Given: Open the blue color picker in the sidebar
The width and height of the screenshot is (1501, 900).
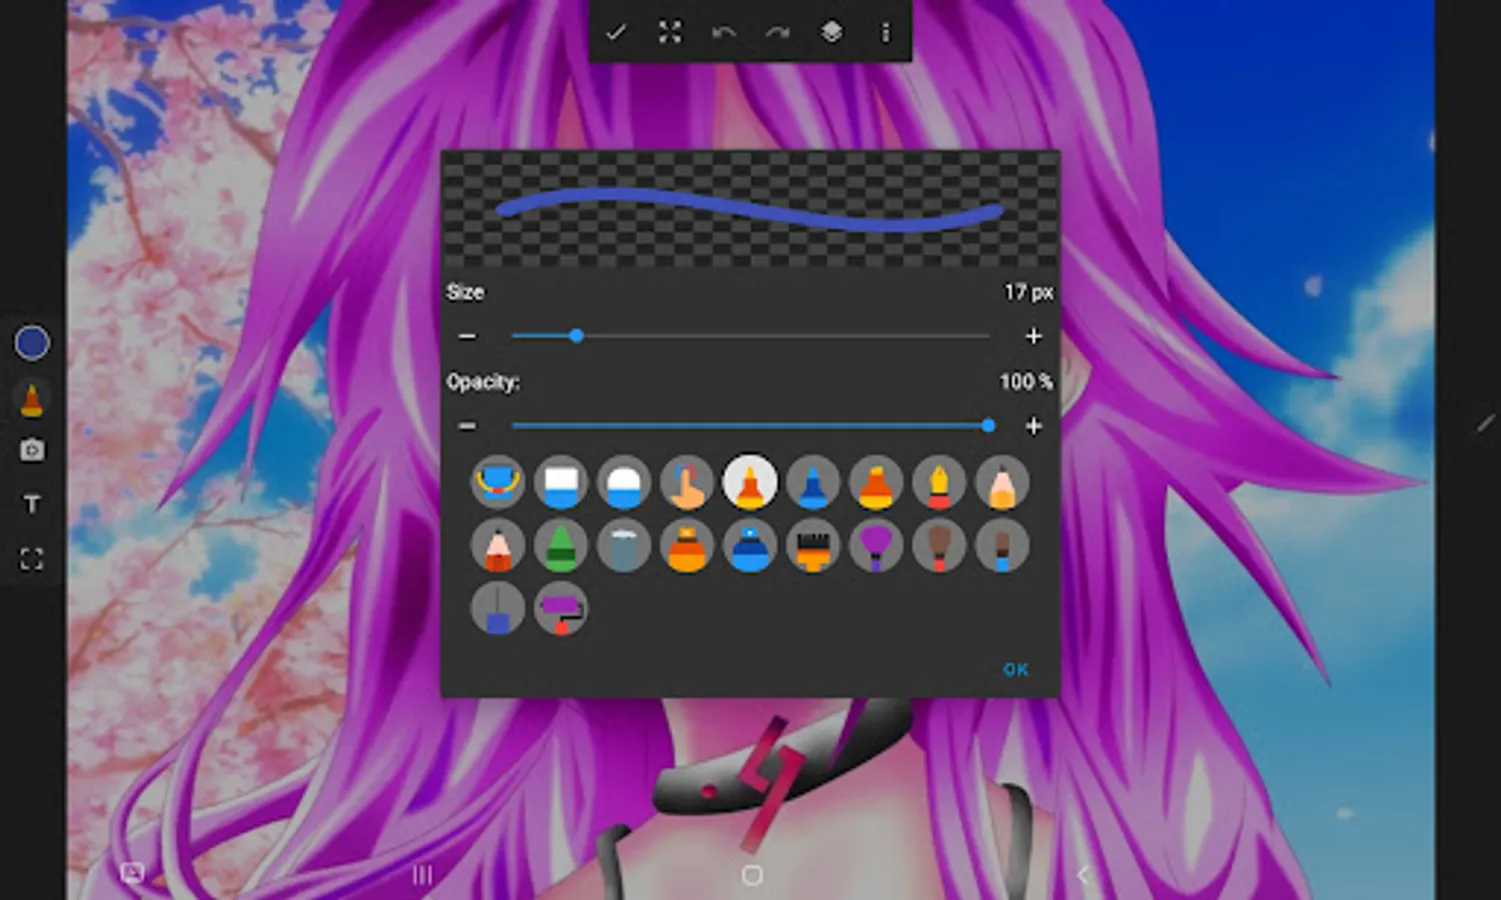Looking at the screenshot, I should tap(31, 342).
